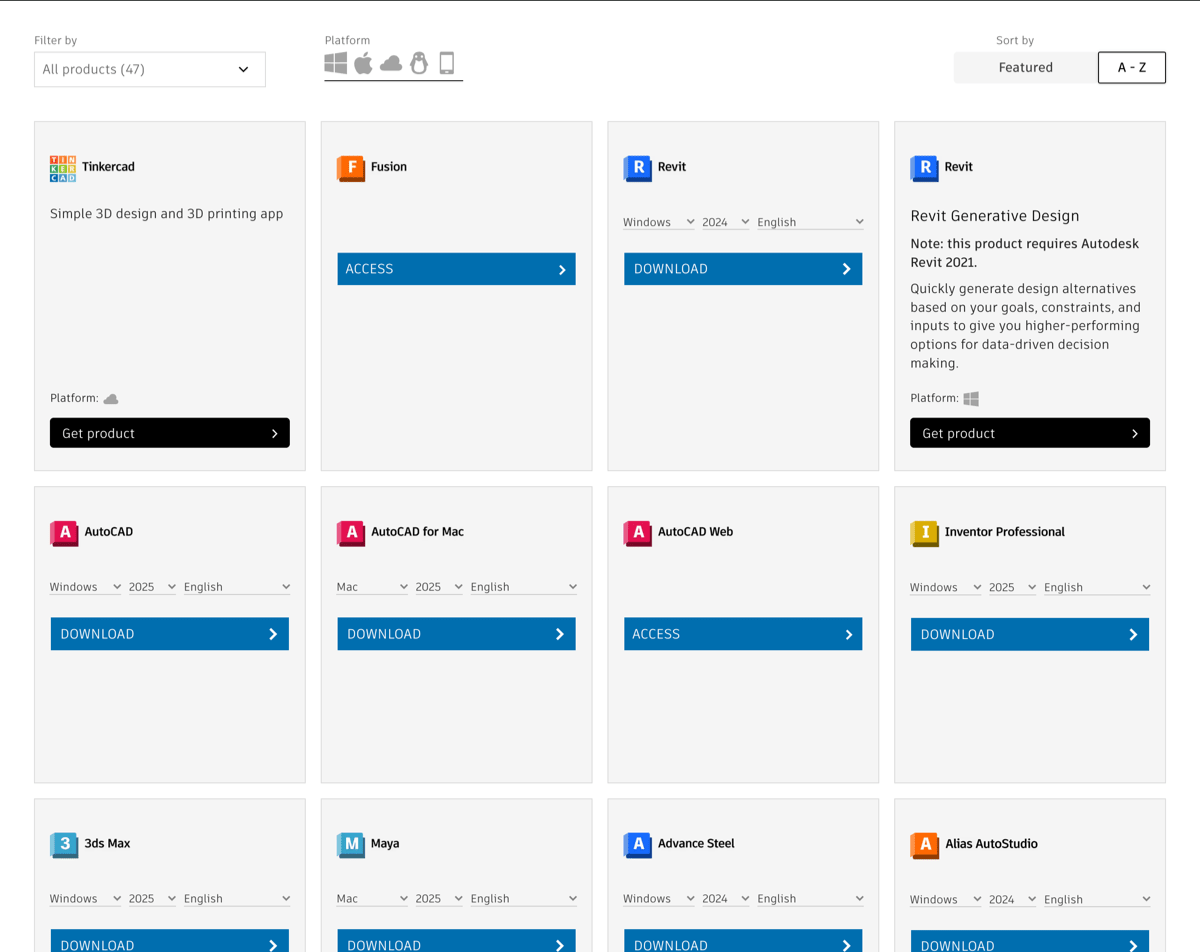Click the Revit logo in download card
Screen dimensions: 1200x952
(637, 168)
